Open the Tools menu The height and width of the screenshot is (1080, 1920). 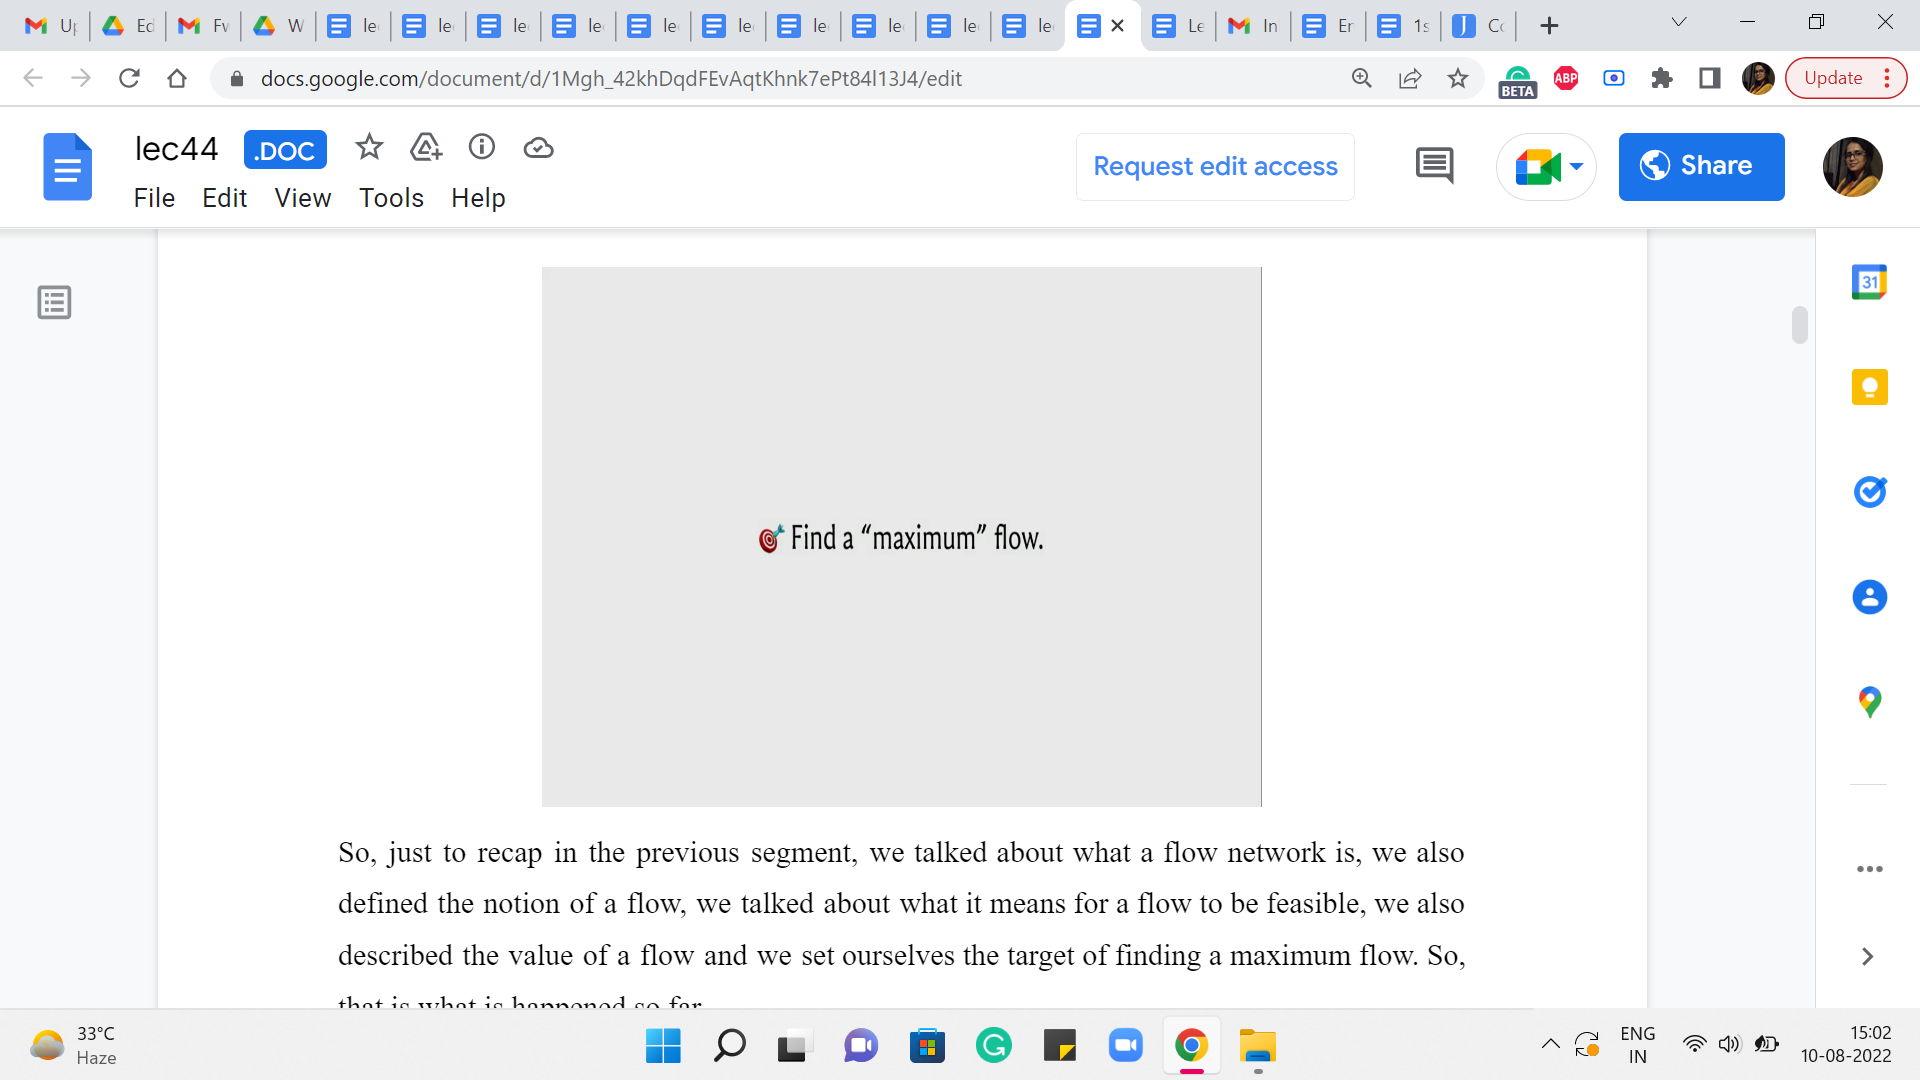391,198
